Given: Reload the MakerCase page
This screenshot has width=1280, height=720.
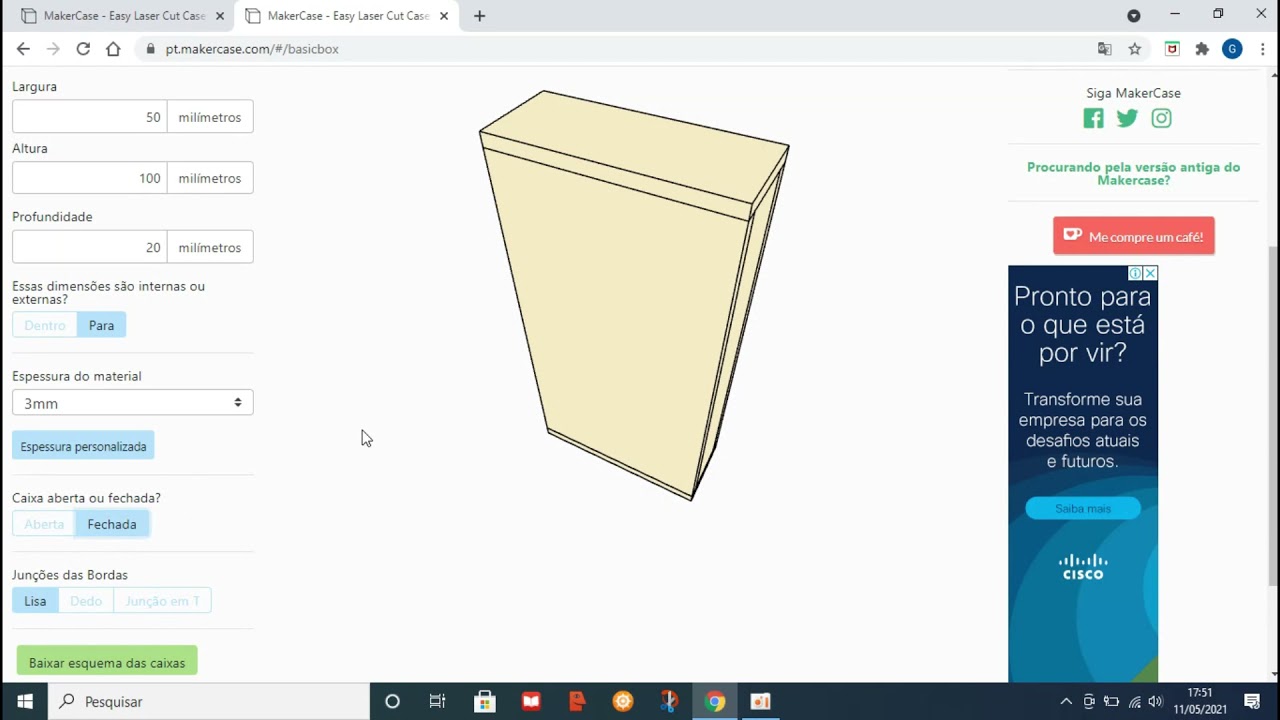Looking at the screenshot, I should [83, 49].
